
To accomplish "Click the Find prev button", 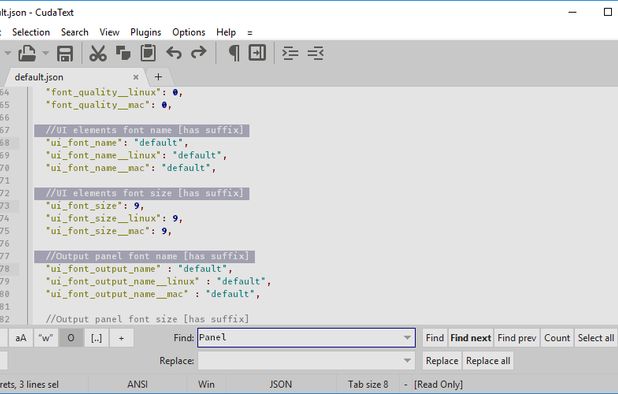I will (517, 338).
